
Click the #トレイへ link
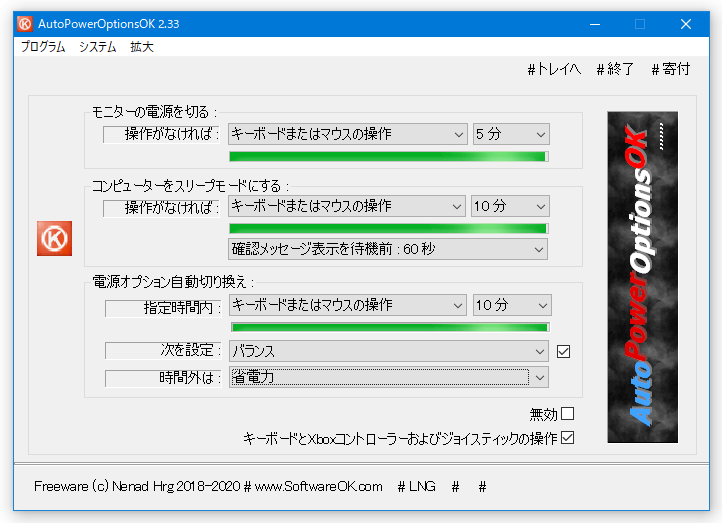pyautogui.click(x=554, y=69)
